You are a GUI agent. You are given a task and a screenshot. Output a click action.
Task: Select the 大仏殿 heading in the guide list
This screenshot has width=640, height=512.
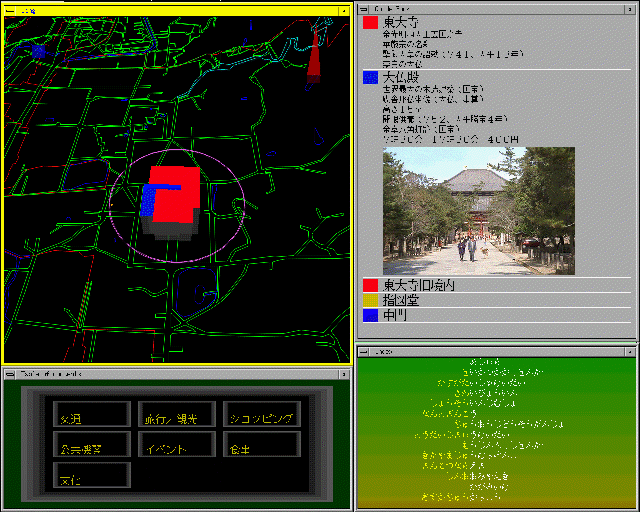pyautogui.click(x=401, y=78)
